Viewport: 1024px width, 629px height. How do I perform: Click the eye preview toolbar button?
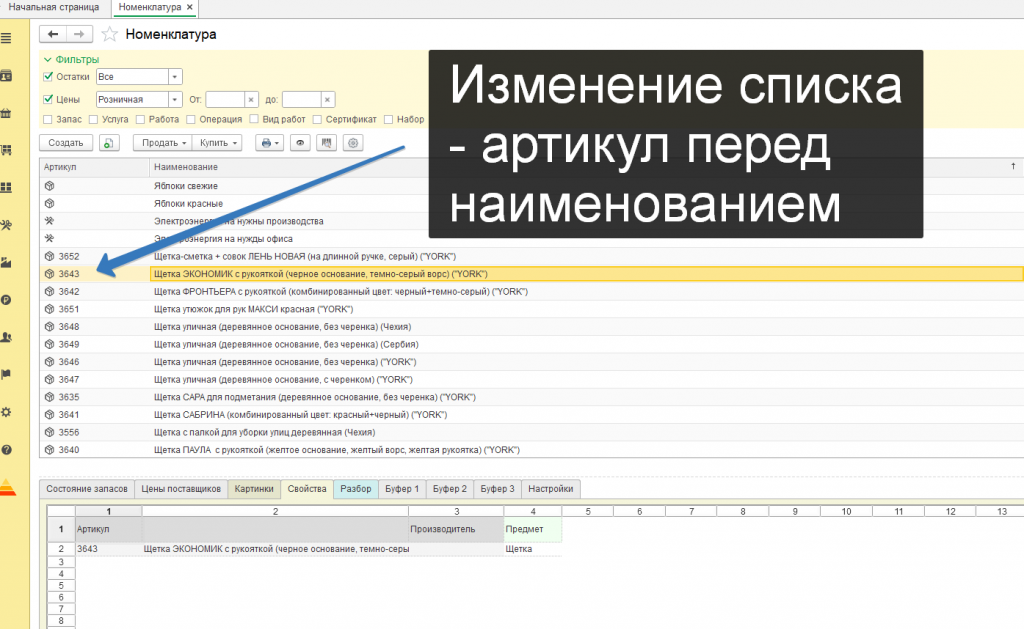click(300, 142)
